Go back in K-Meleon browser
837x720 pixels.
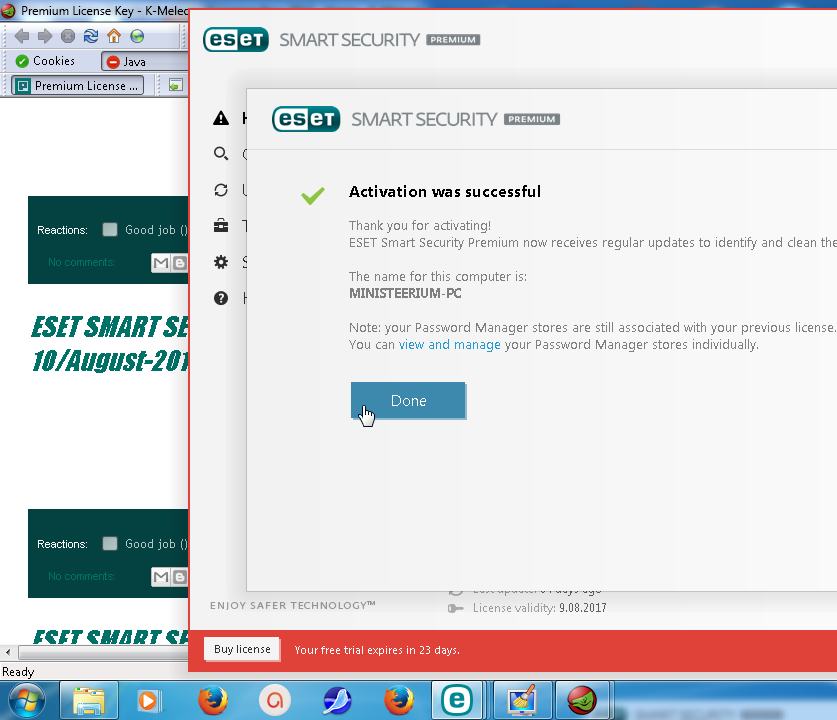pyautogui.click(x=22, y=36)
